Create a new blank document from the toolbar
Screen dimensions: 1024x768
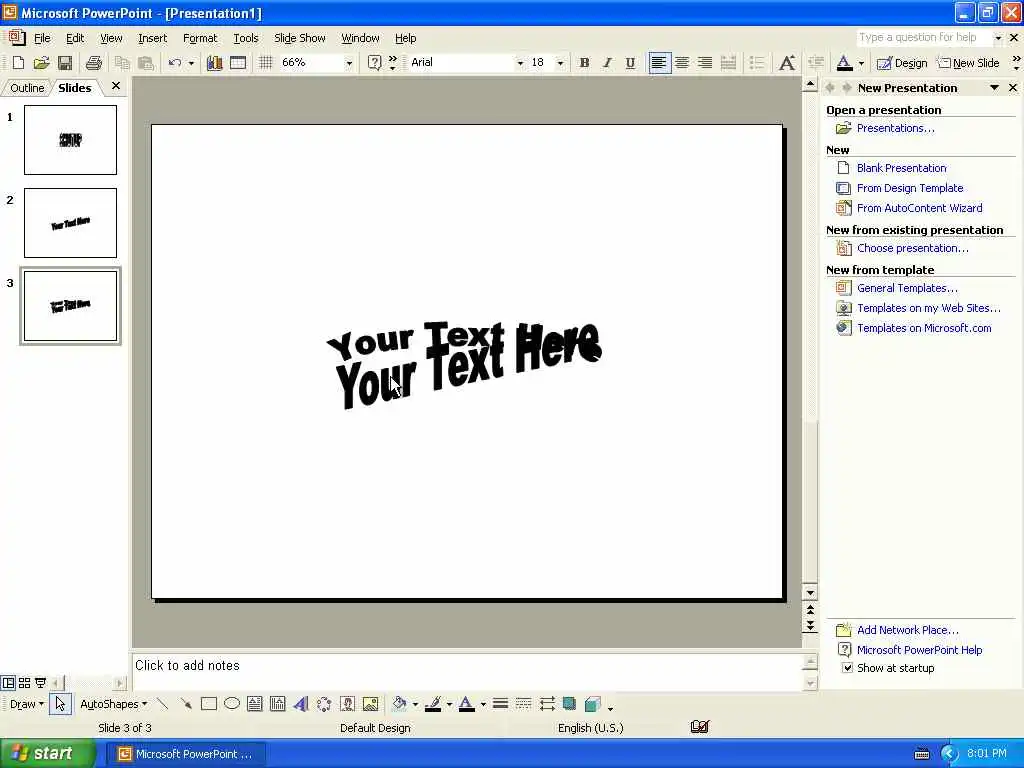tap(18, 63)
